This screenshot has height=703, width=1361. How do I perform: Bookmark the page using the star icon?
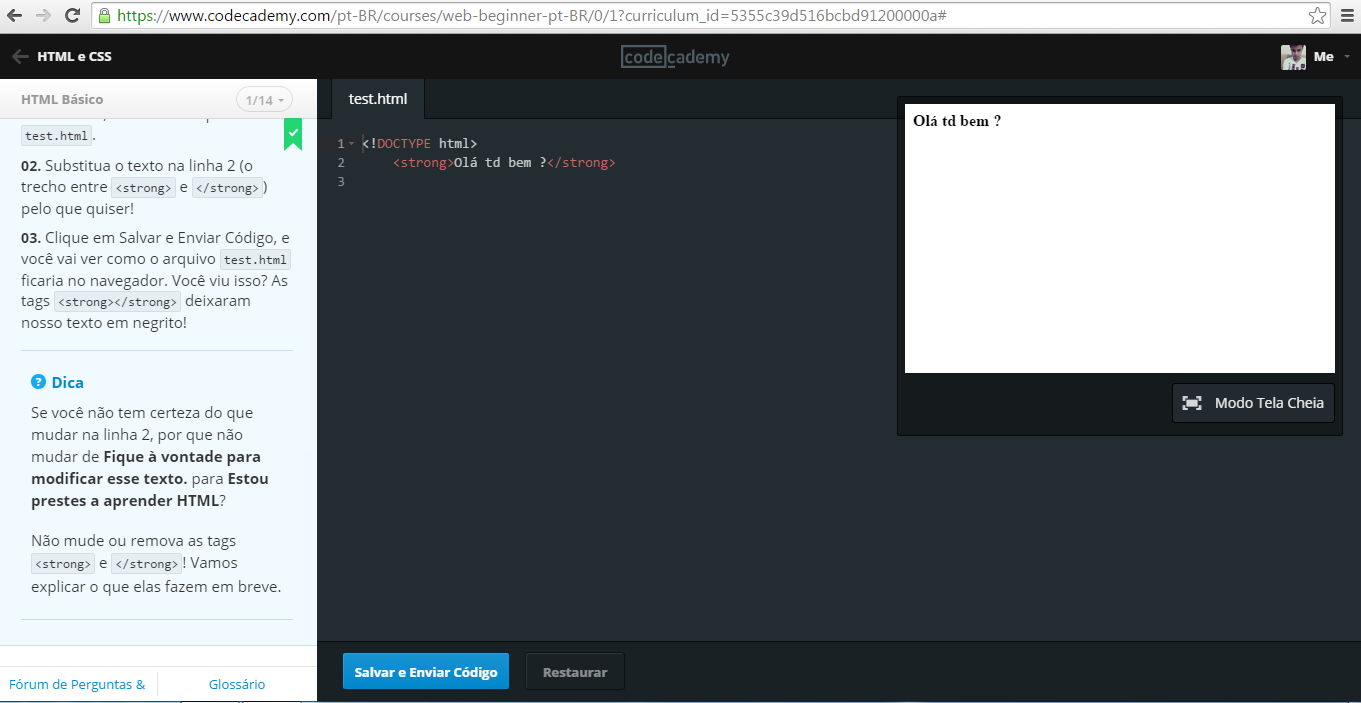[x=1318, y=15]
